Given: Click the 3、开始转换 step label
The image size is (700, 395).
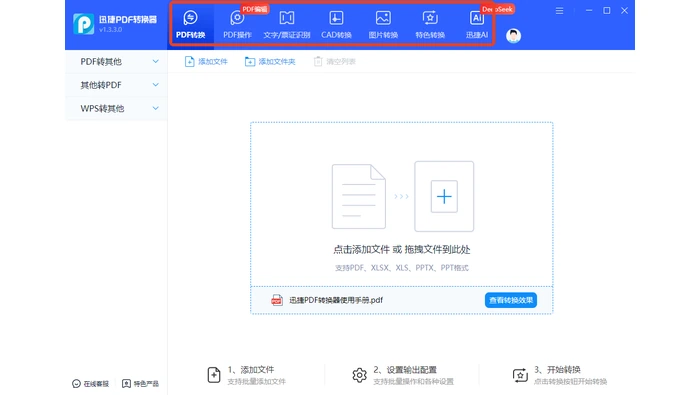Looking at the screenshot, I should click(557, 370).
